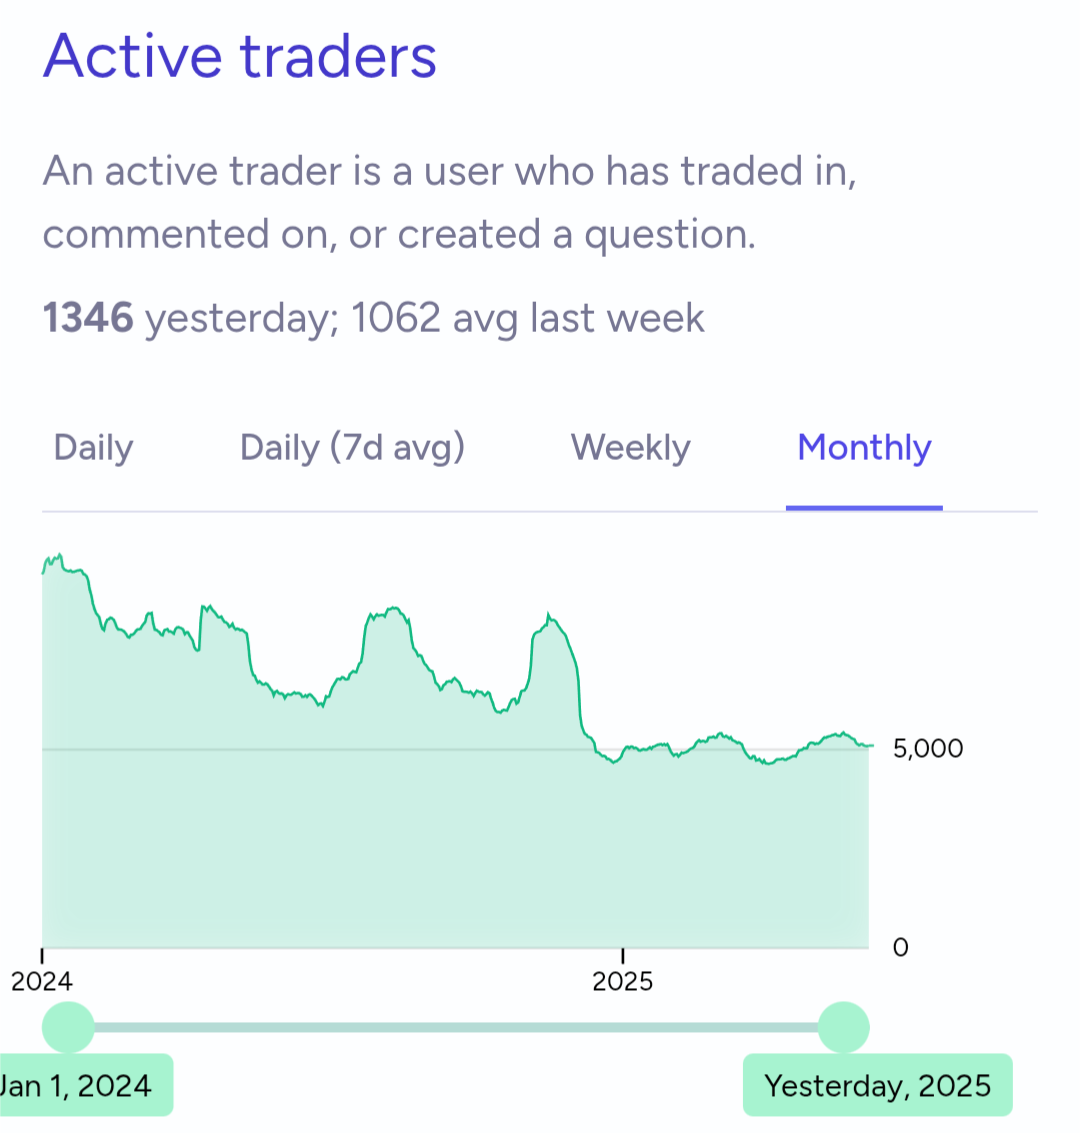Screen dimensions: 1080x1133
Task: Click the chart's first peak at start of 2024
Action: pyautogui.click(x=60, y=555)
